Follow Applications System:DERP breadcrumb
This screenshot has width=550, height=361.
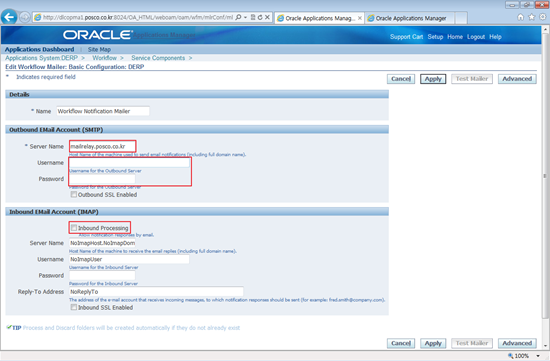click(41, 58)
